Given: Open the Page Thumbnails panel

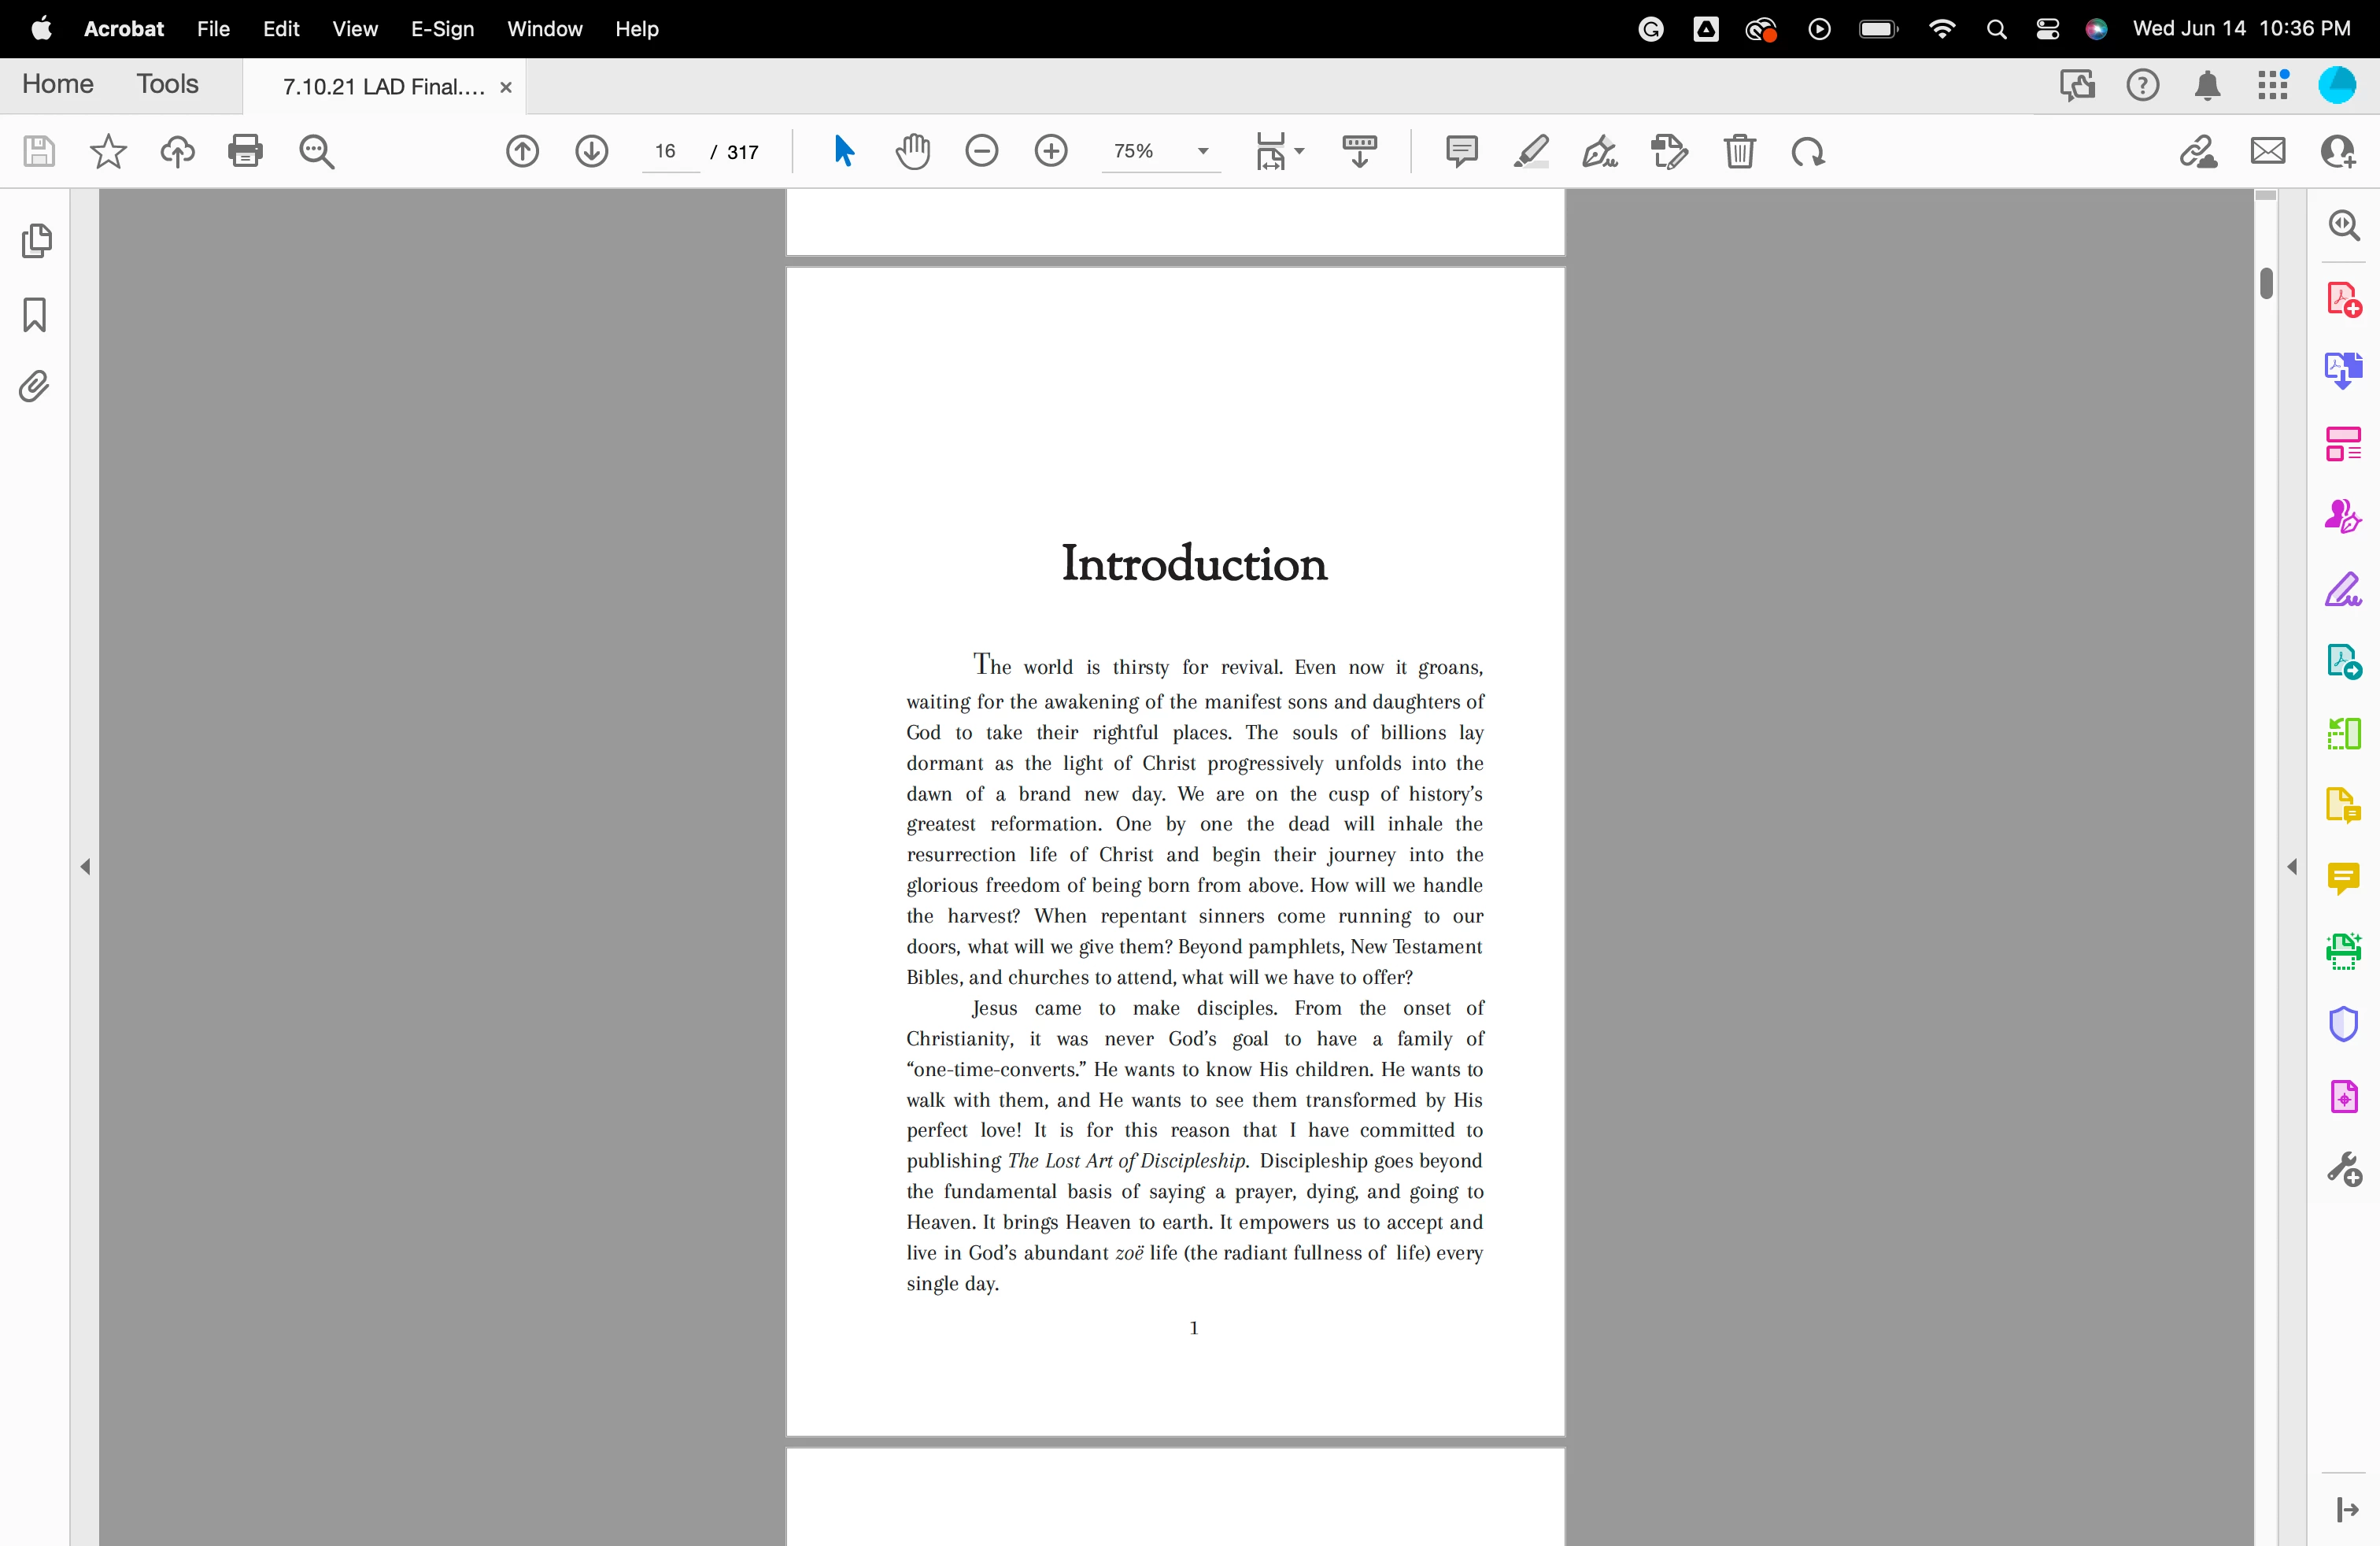Looking at the screenshot, I should point(36,241).
